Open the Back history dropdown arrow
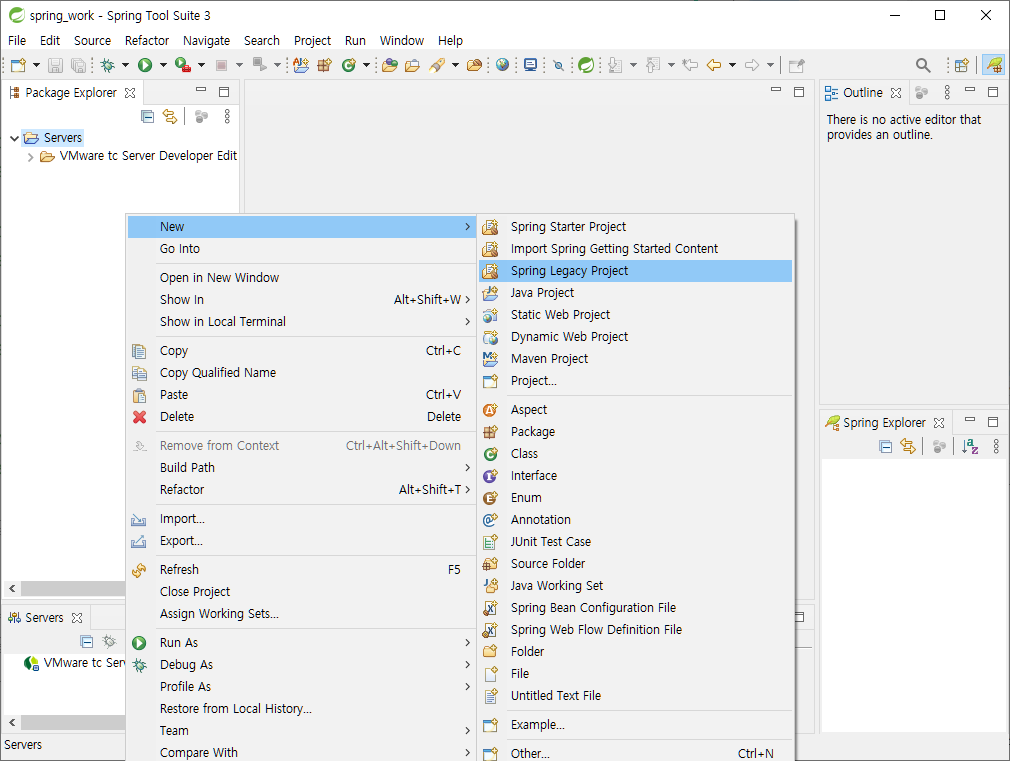 click(x=732, y=65)
